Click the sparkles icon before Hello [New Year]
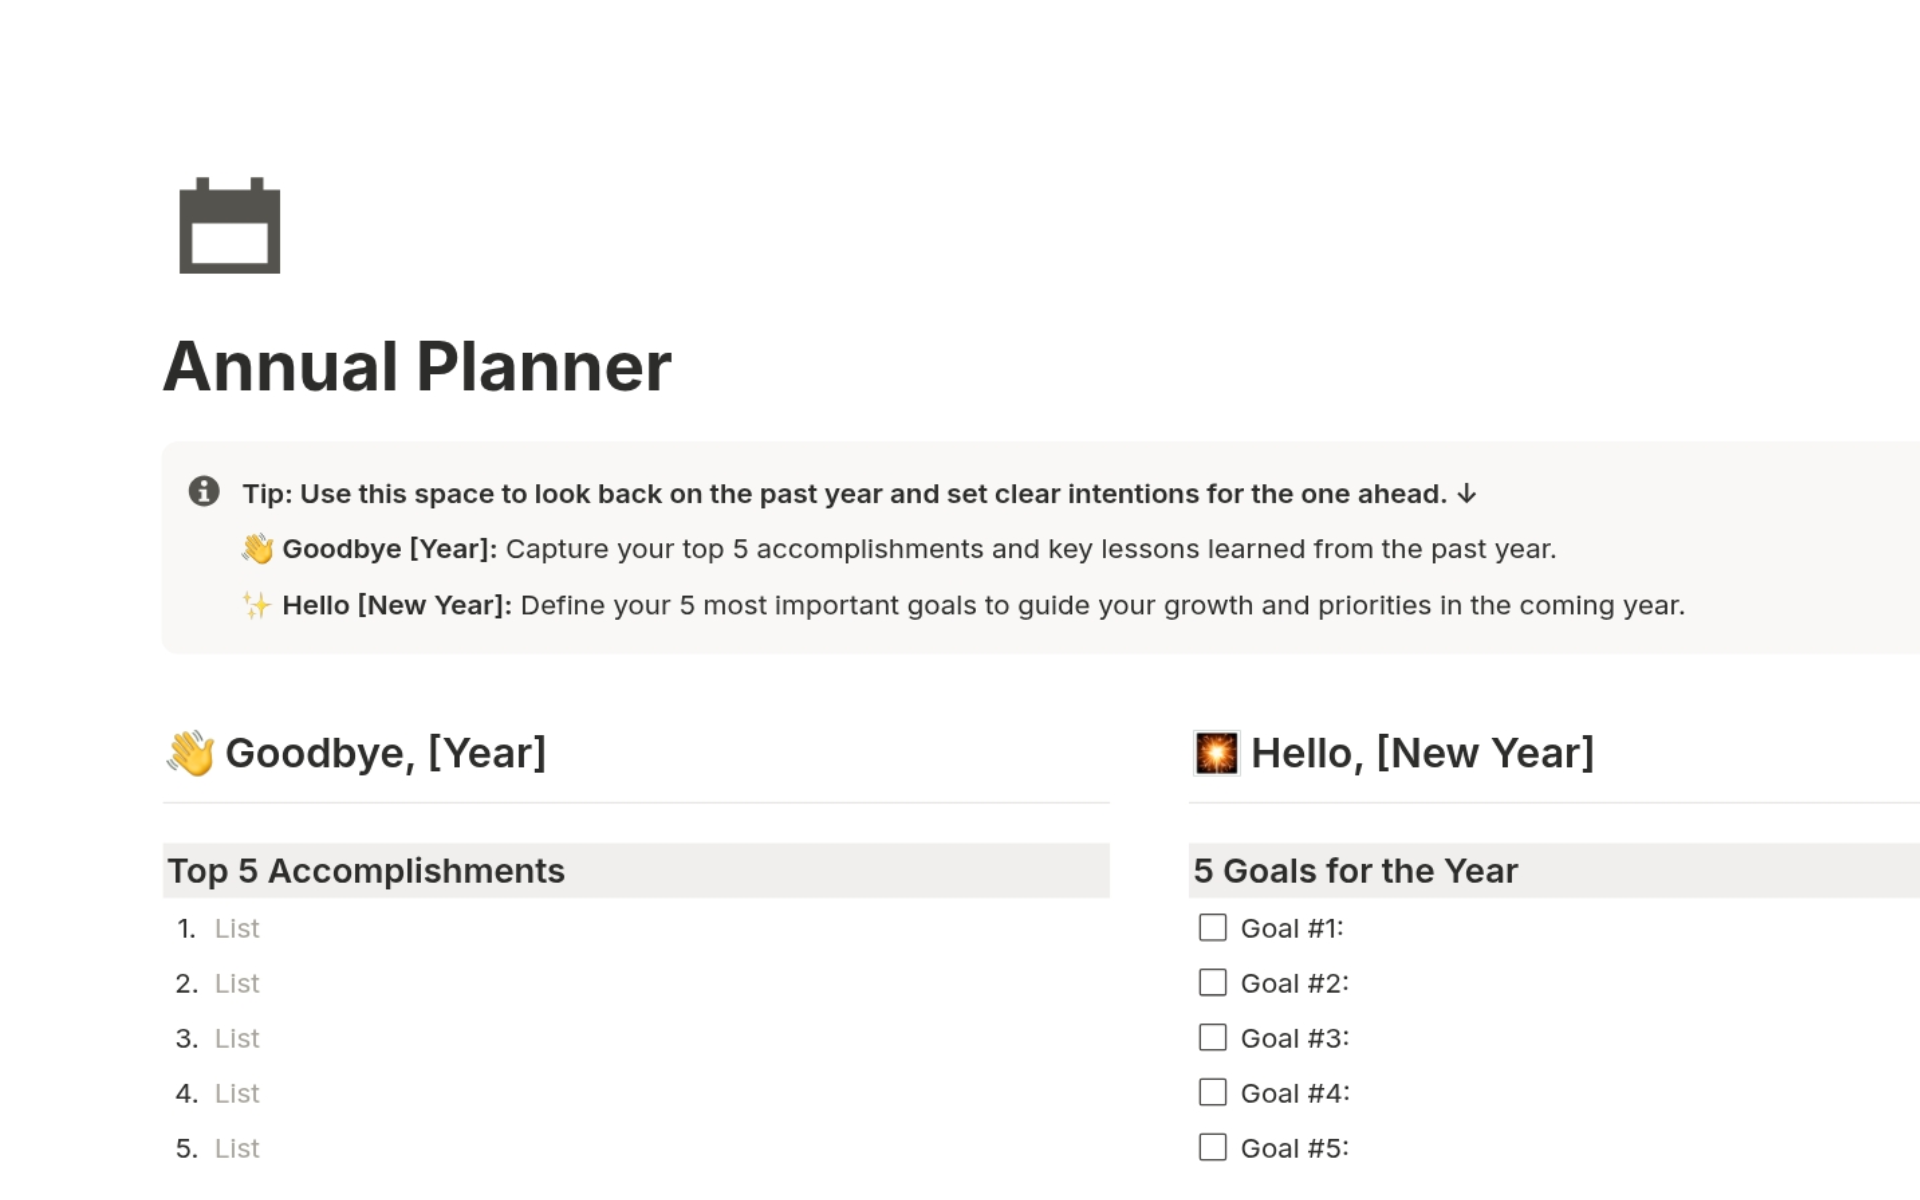The image size is (1920, 1200). (258, 604)
